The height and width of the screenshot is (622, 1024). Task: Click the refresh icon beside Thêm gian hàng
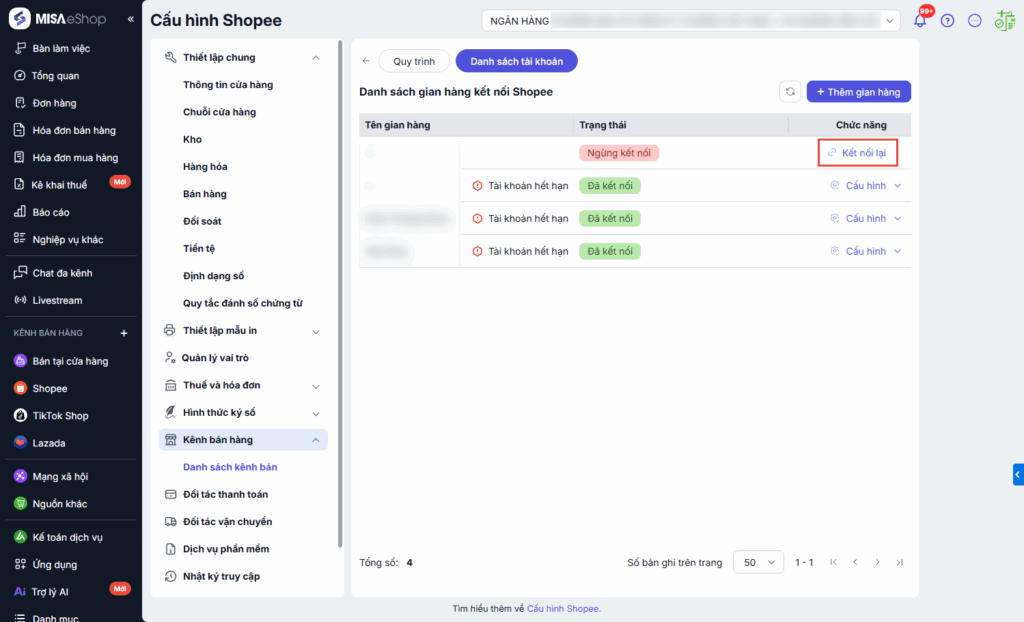pos(790,92)
